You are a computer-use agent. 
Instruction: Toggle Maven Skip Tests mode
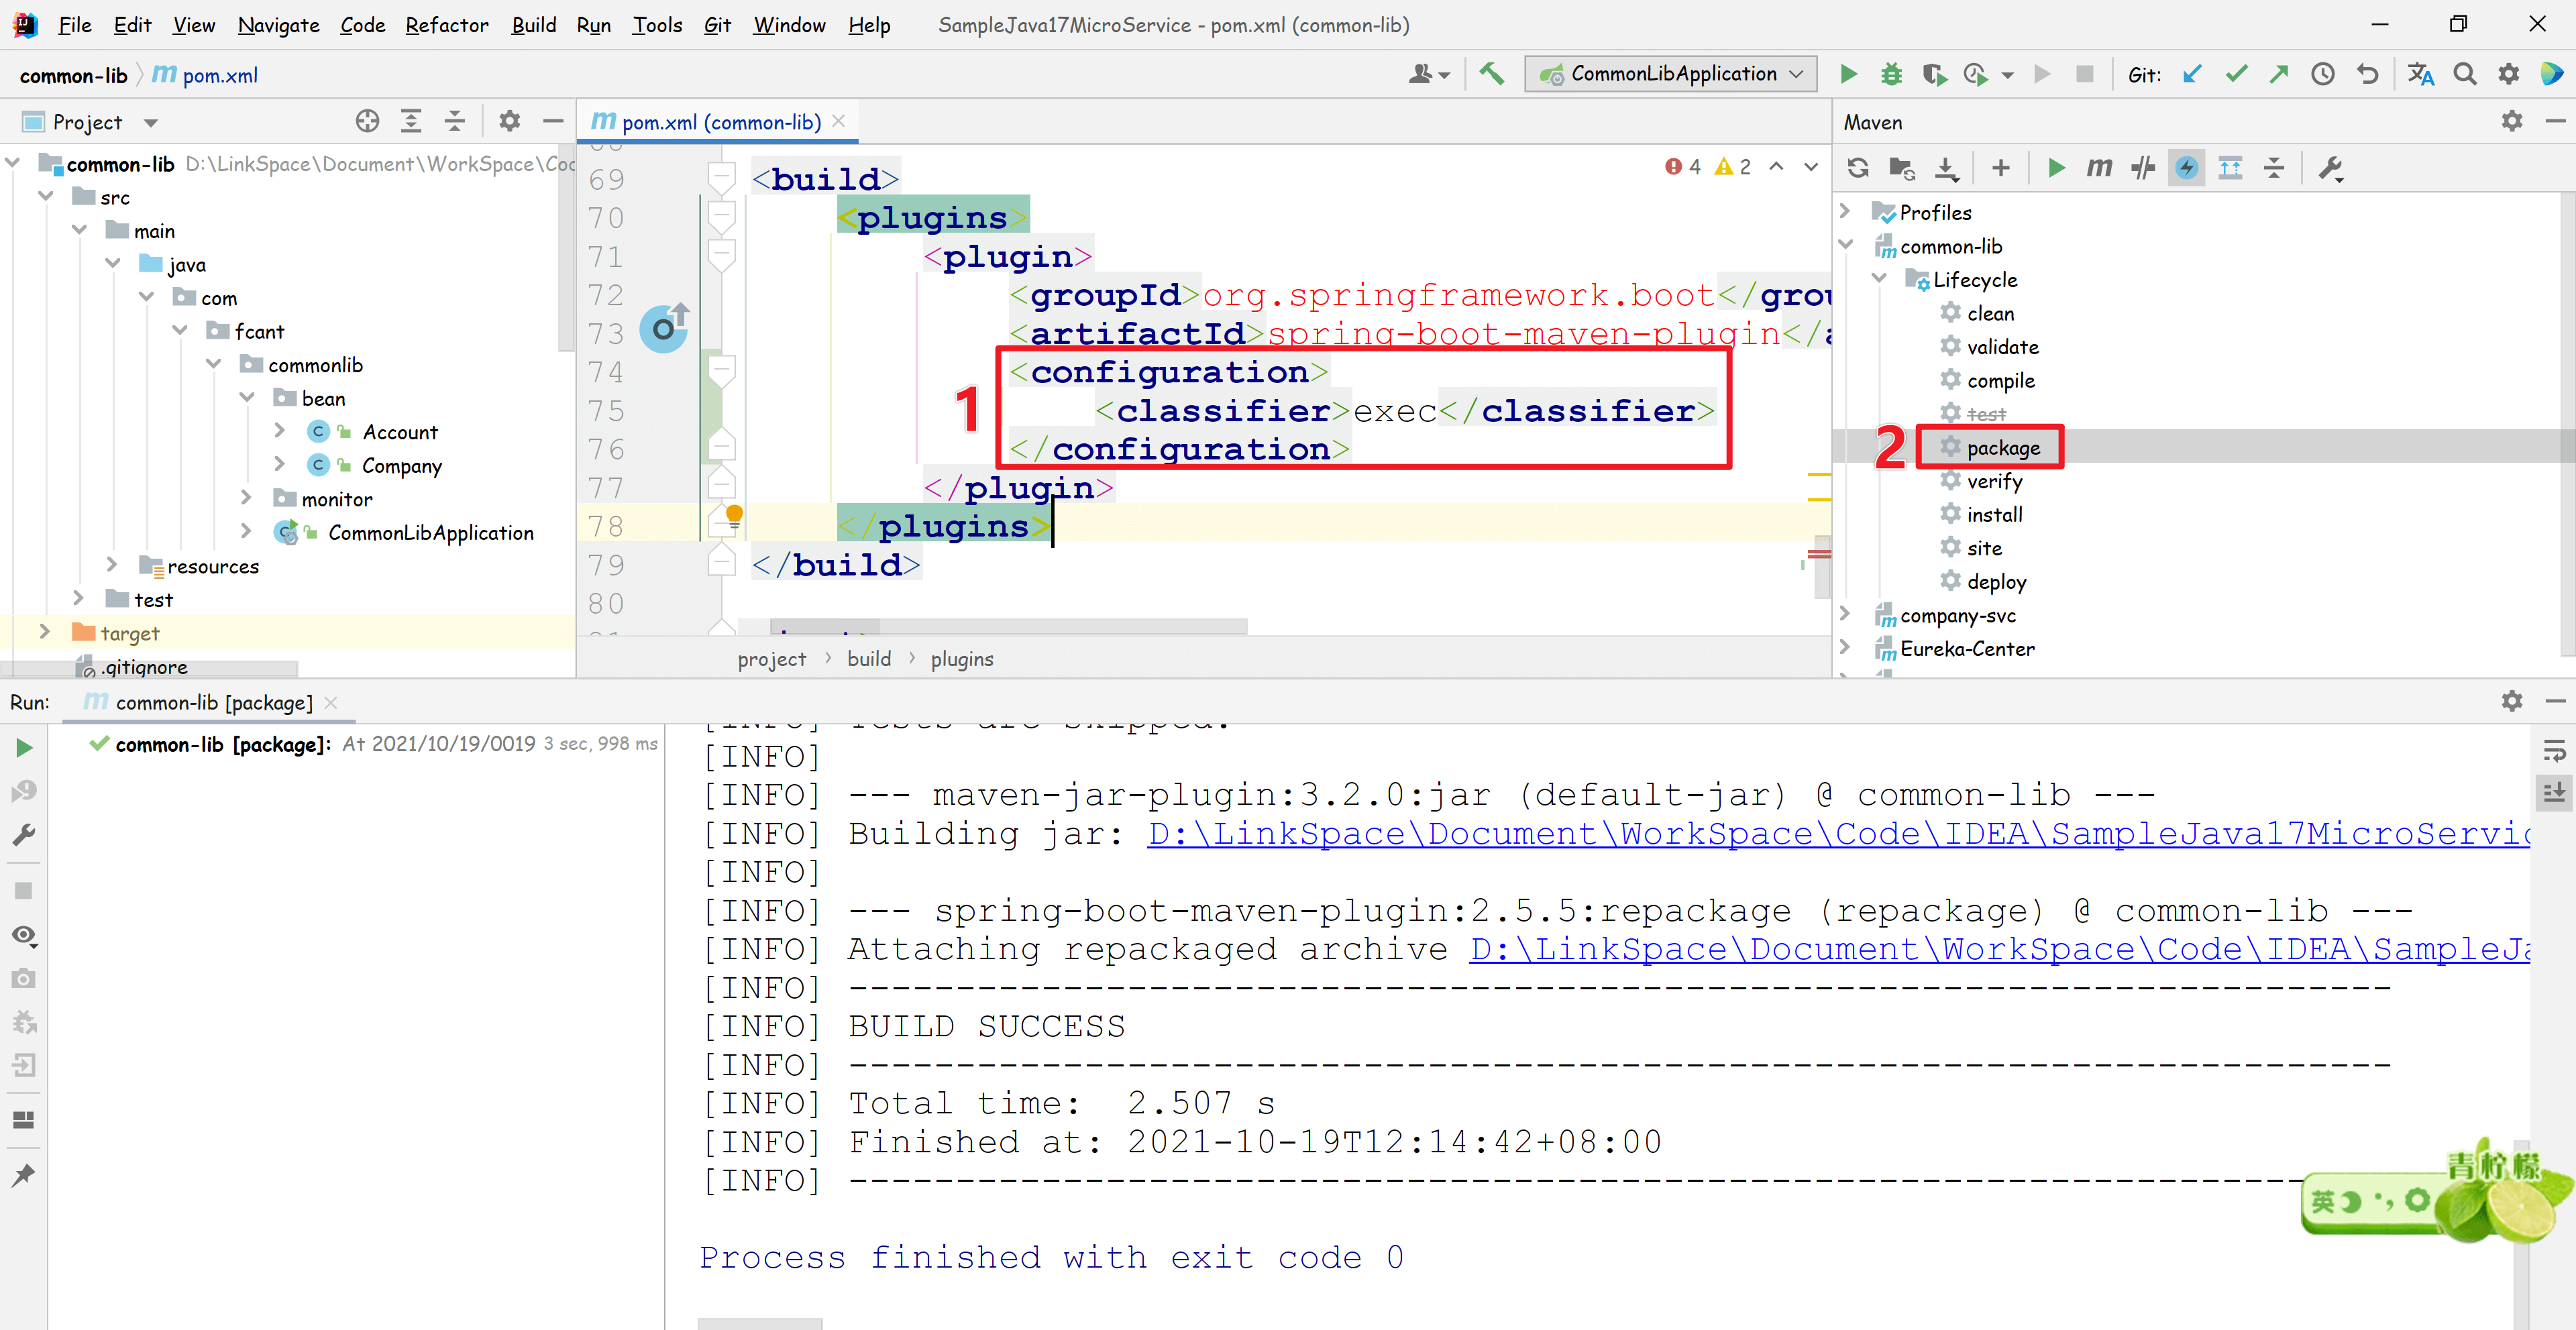(2186, 168)
